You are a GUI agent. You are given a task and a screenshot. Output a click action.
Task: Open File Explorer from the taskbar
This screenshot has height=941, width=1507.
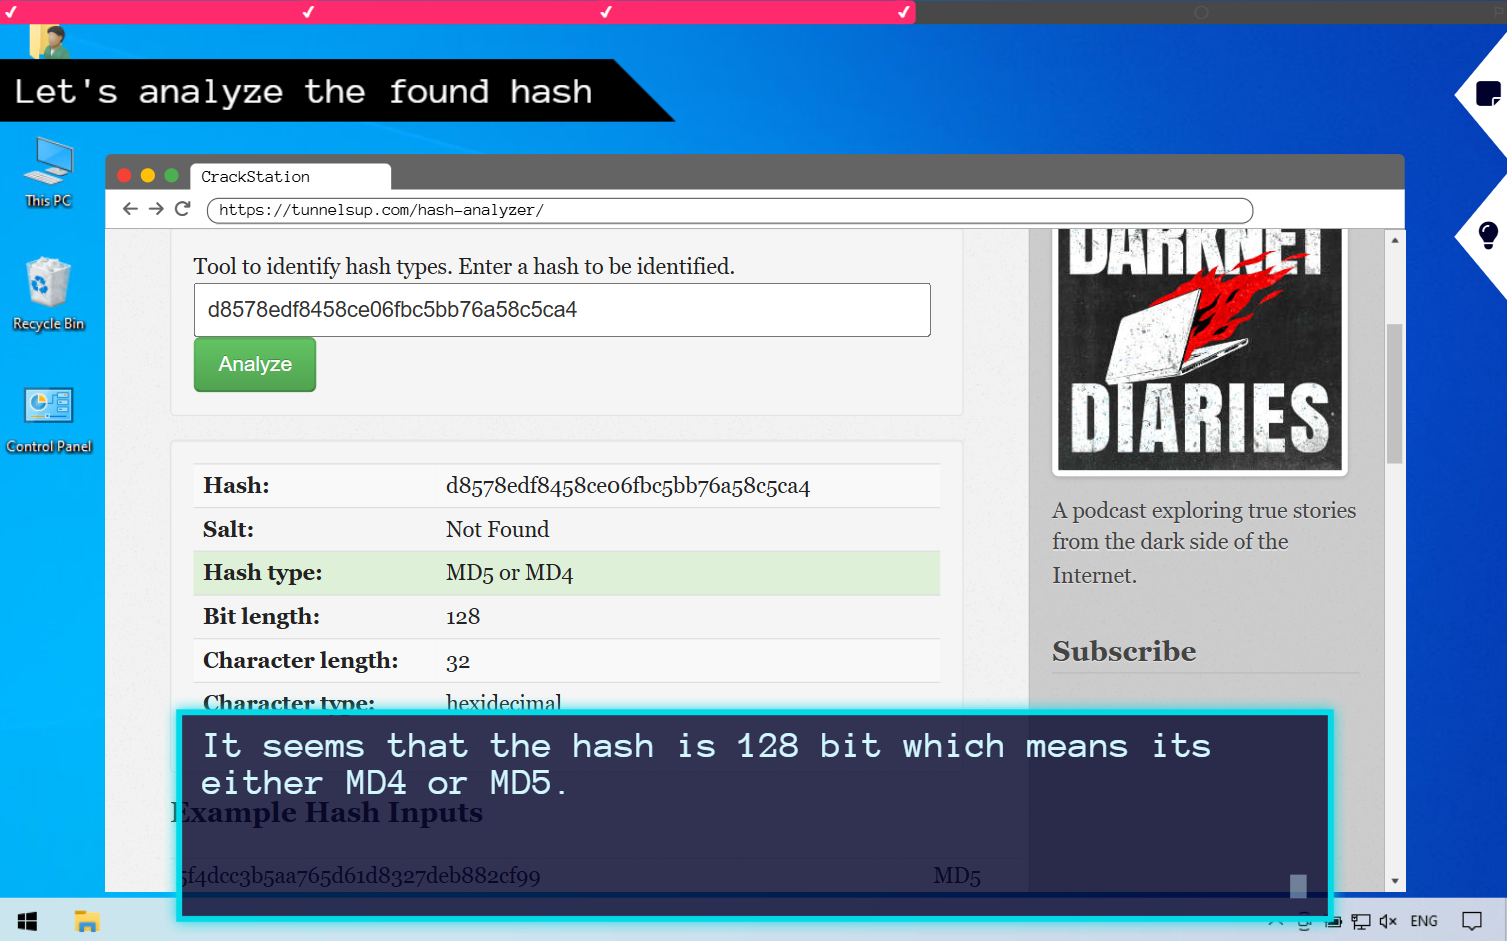[87, 921]
